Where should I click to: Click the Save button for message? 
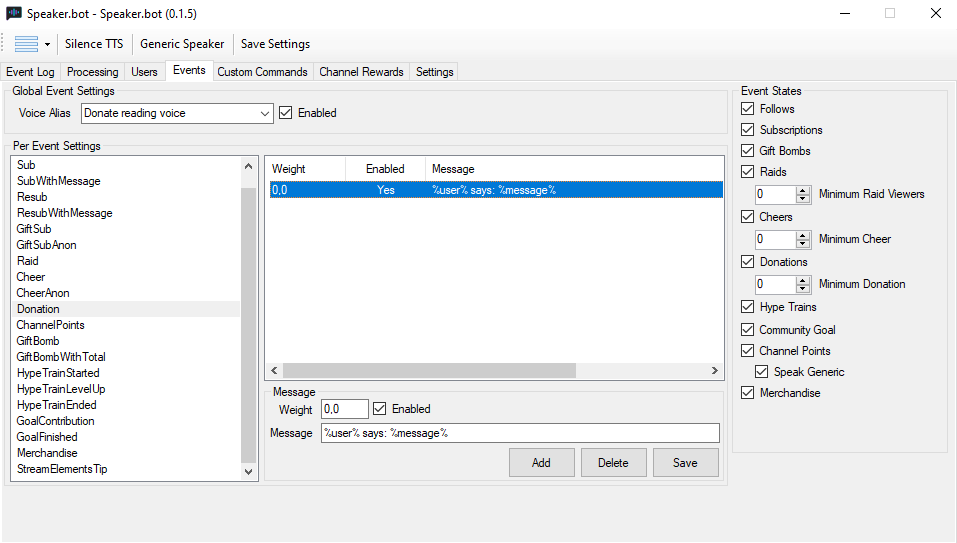click(x=685, y=463)
